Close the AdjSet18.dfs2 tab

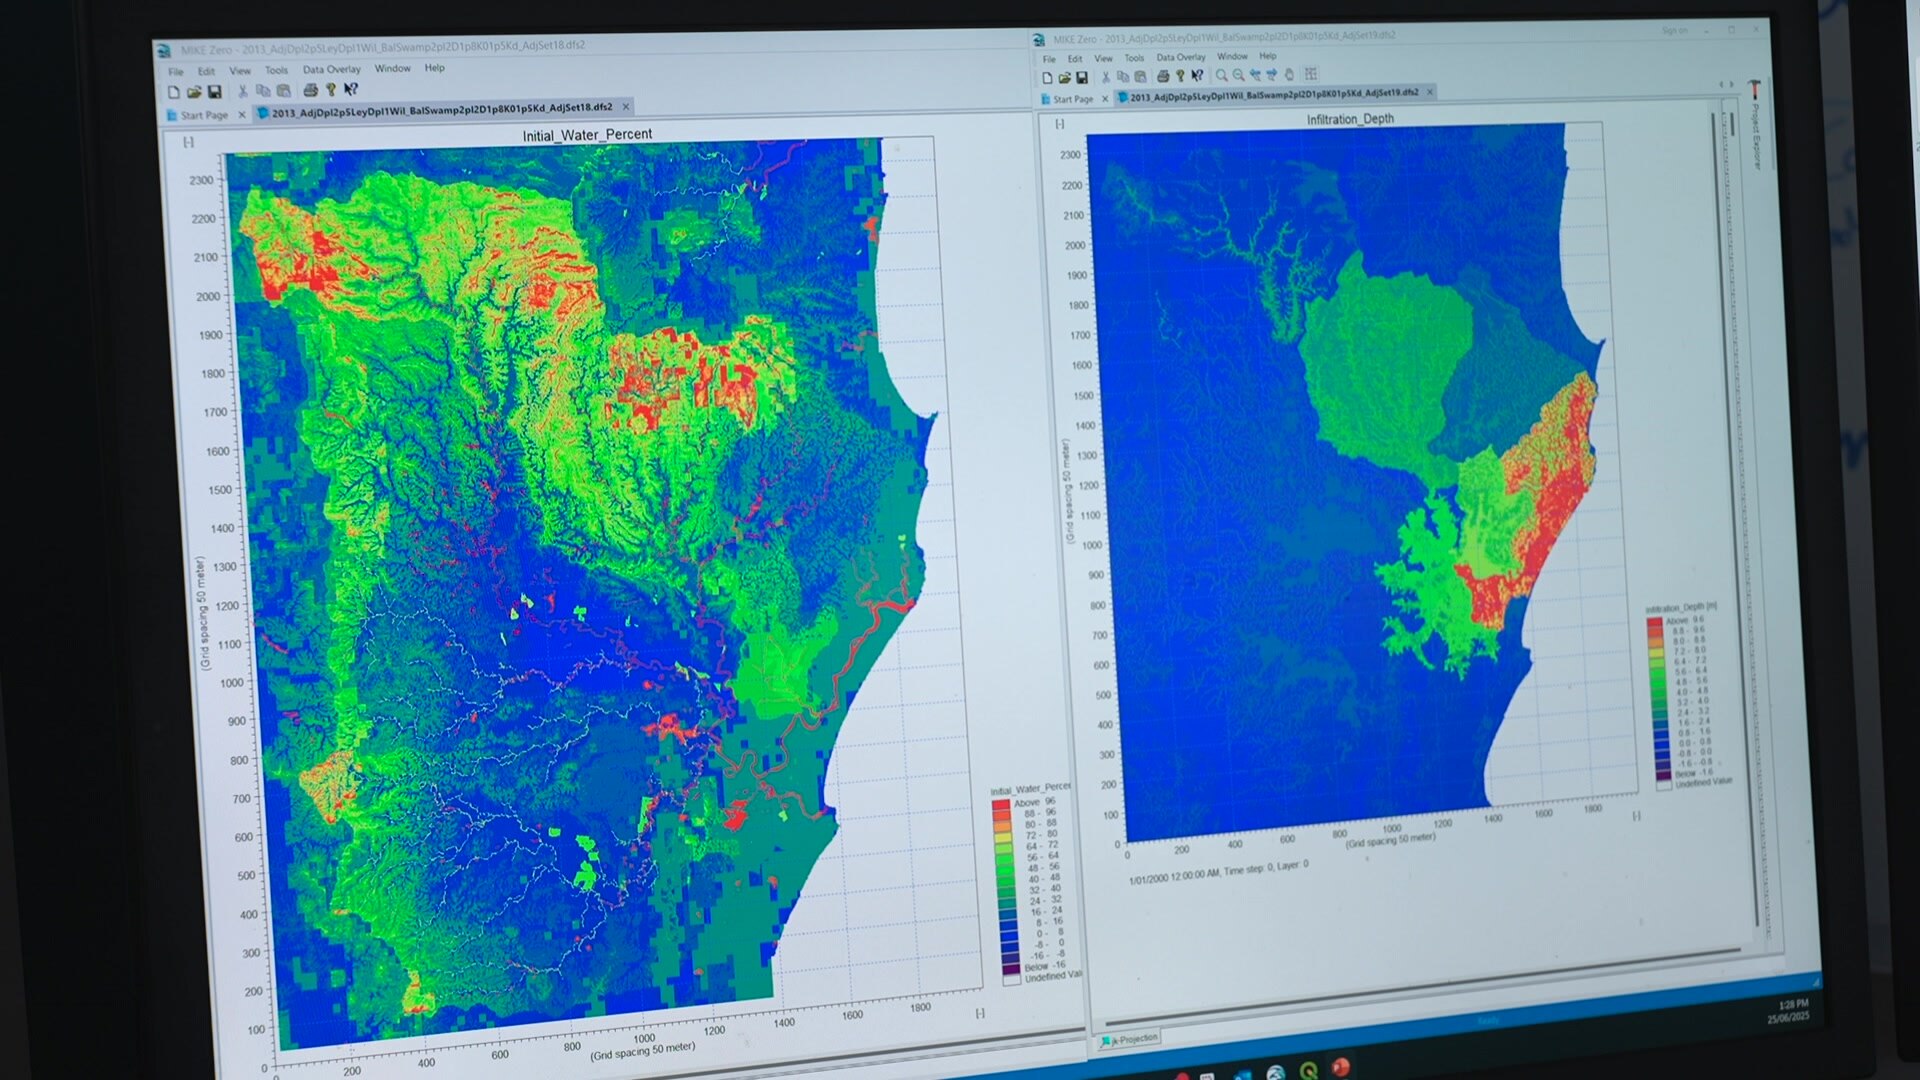626,107
